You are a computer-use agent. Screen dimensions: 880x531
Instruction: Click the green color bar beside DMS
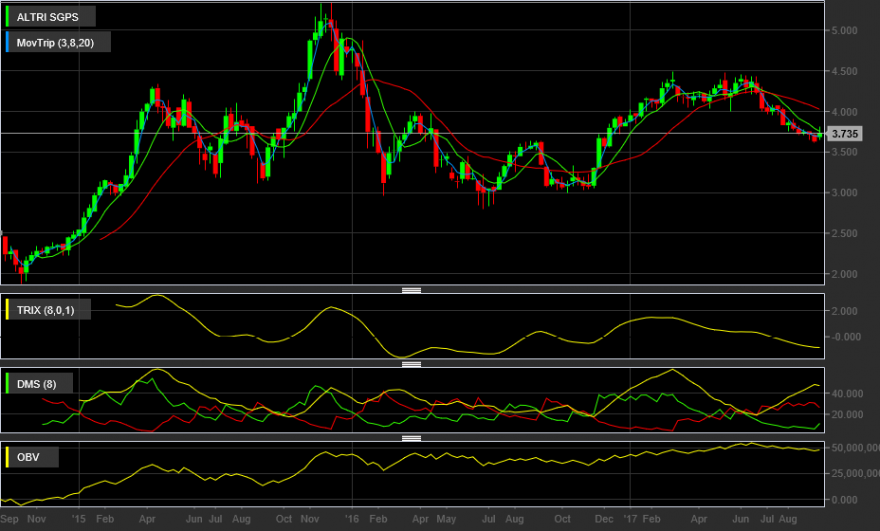coord(7,384)
